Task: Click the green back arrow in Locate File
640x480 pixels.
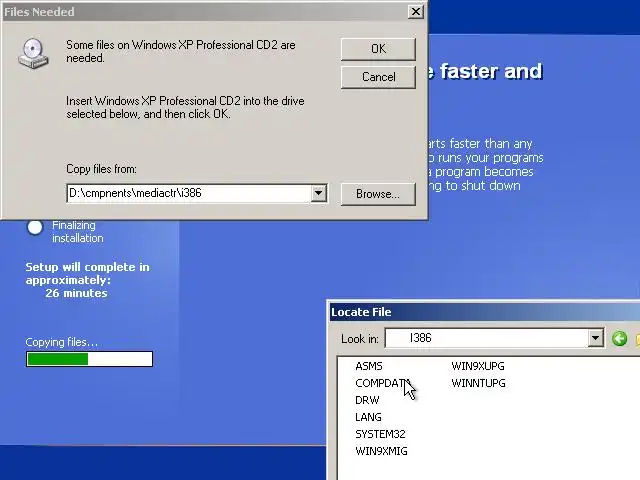Action: click(x=619, y=338)
